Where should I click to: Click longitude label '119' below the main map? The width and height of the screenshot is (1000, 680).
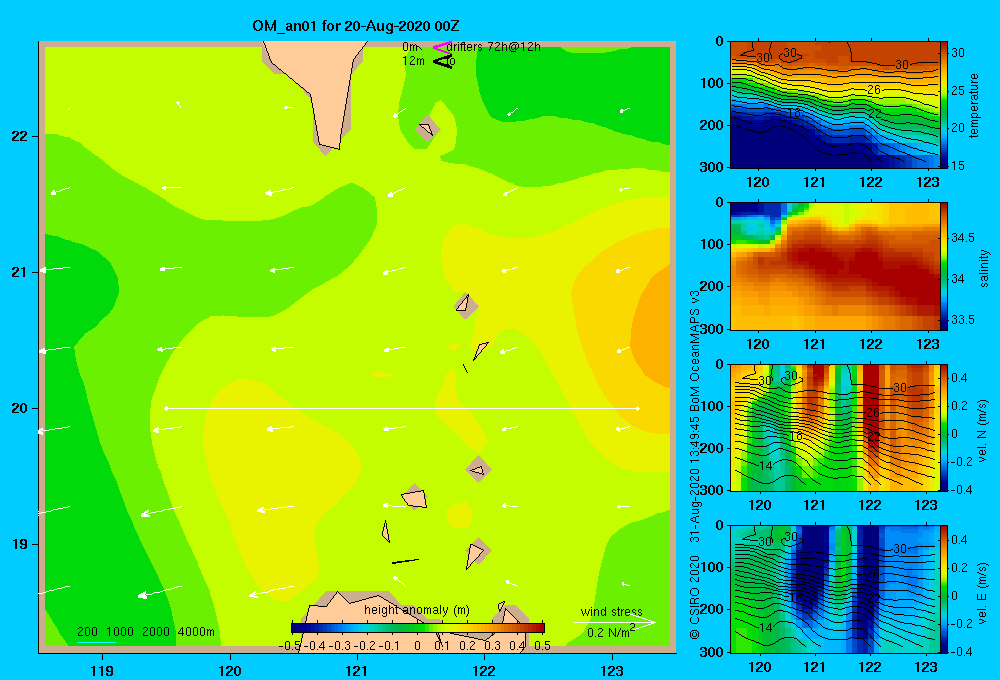click(102, 670)
